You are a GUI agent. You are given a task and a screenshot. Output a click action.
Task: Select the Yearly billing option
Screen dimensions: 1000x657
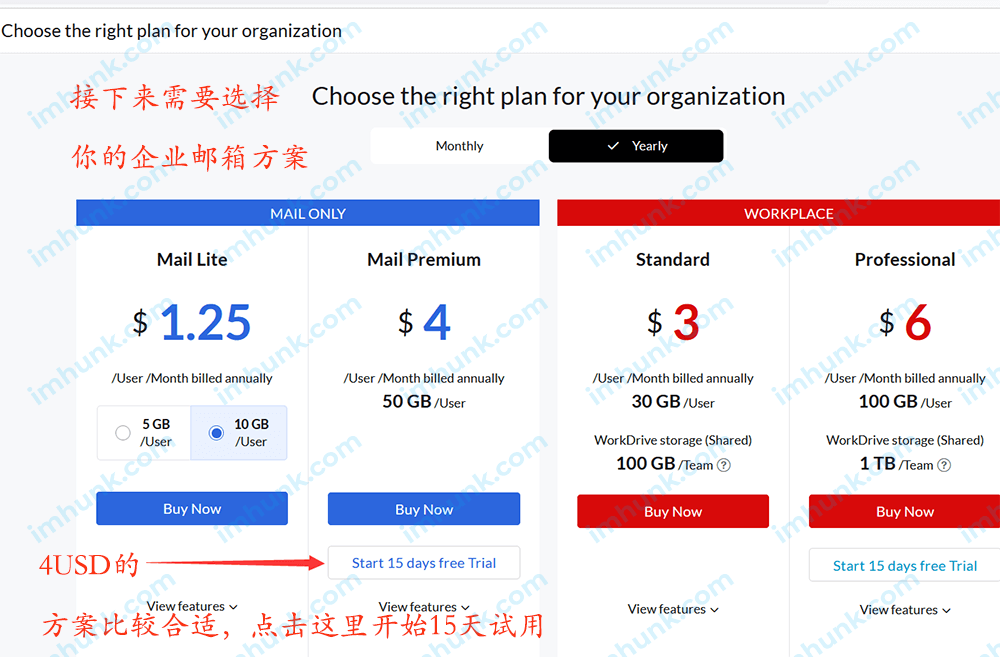(636, 146)
